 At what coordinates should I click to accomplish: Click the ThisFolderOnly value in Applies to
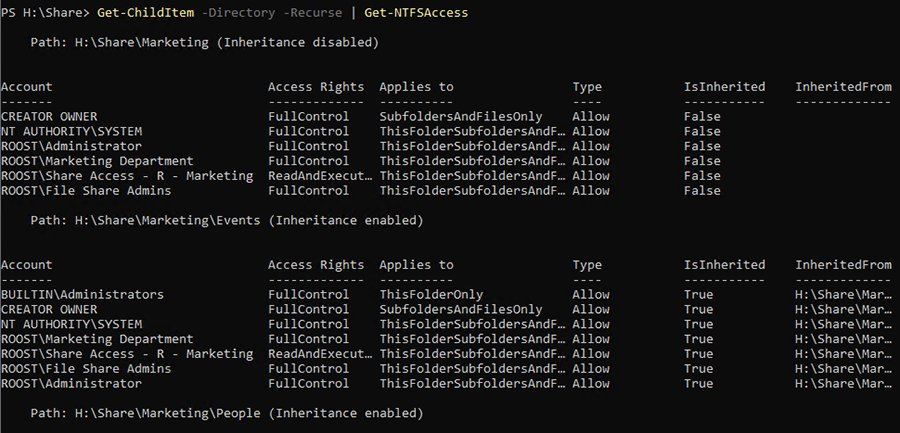431,295
